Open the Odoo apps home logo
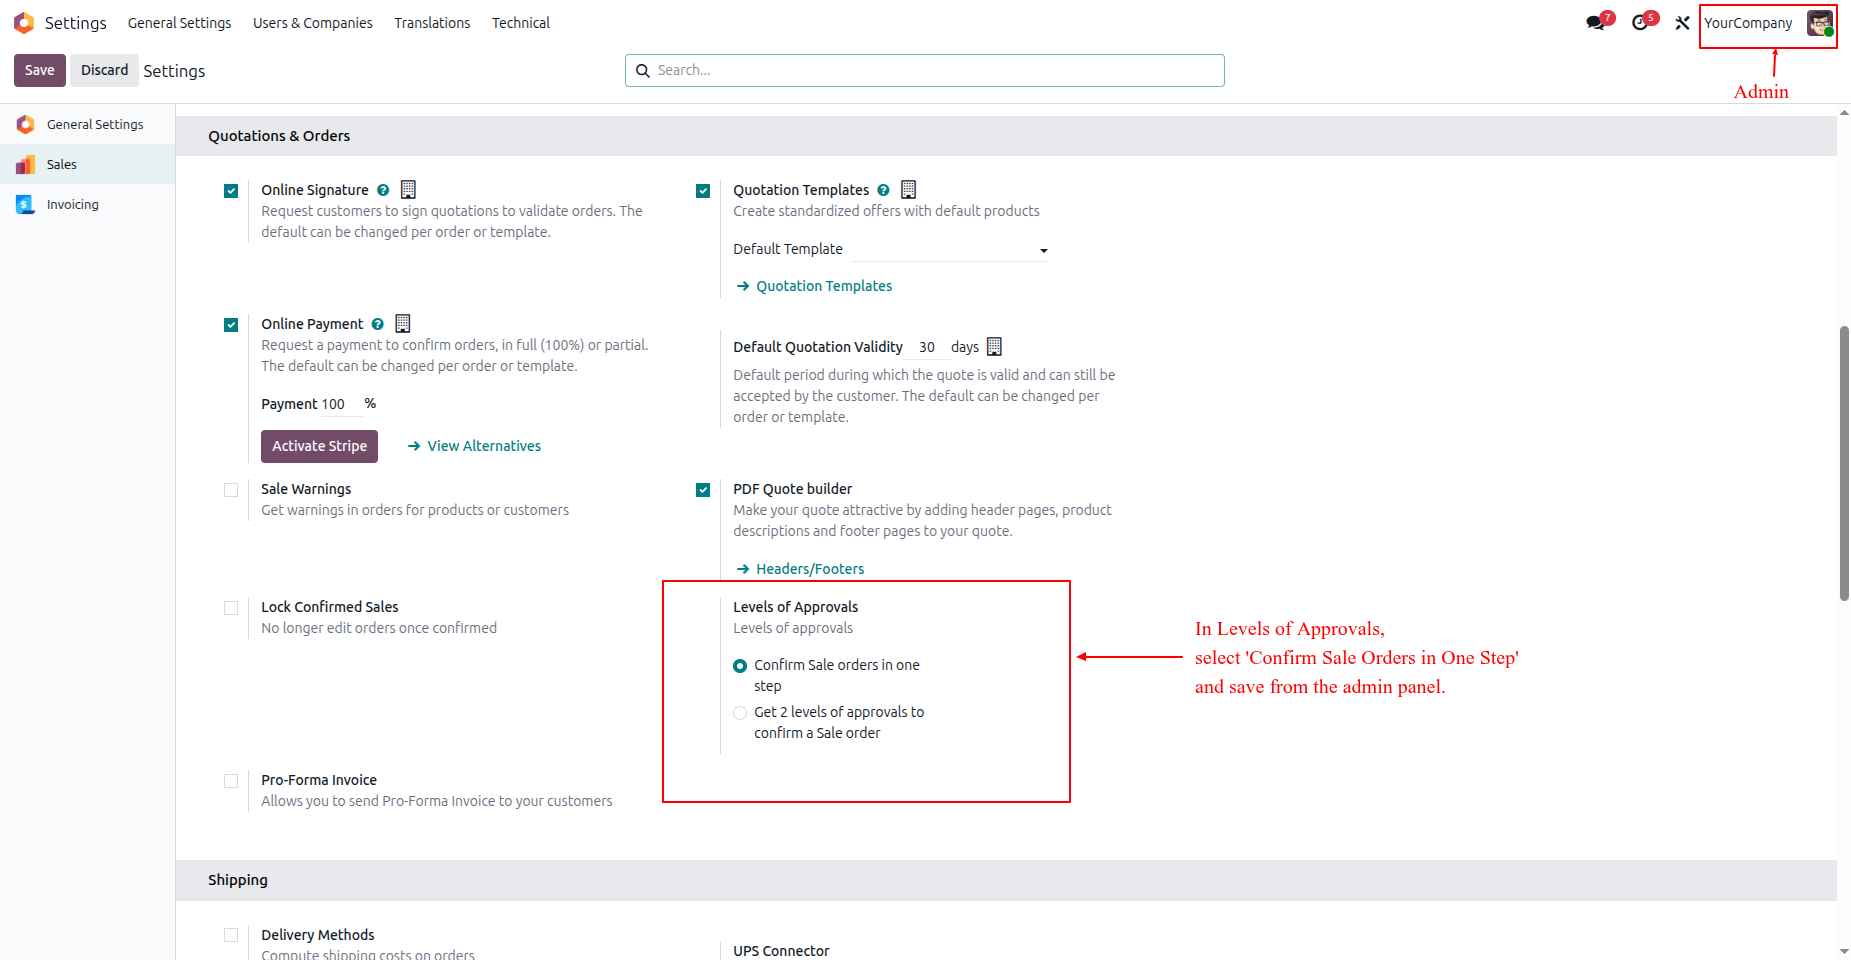Viewport: 1851px width, 960px height. (24, 22)
